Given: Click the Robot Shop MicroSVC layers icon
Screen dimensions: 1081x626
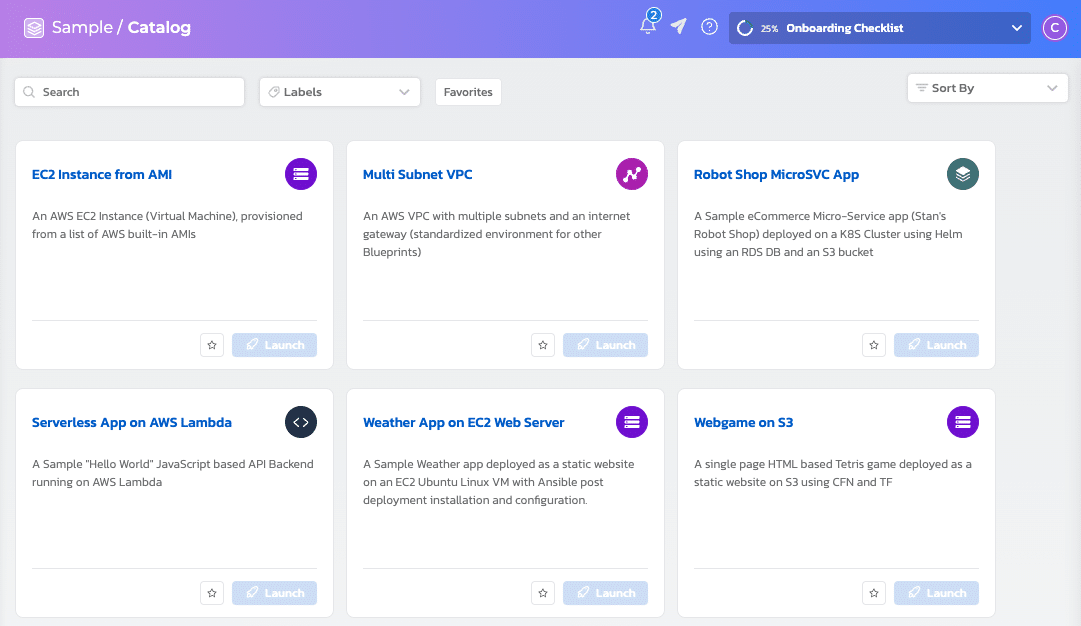Looking at the screenshot, I should pyautogui.click(x=962, y=174).
